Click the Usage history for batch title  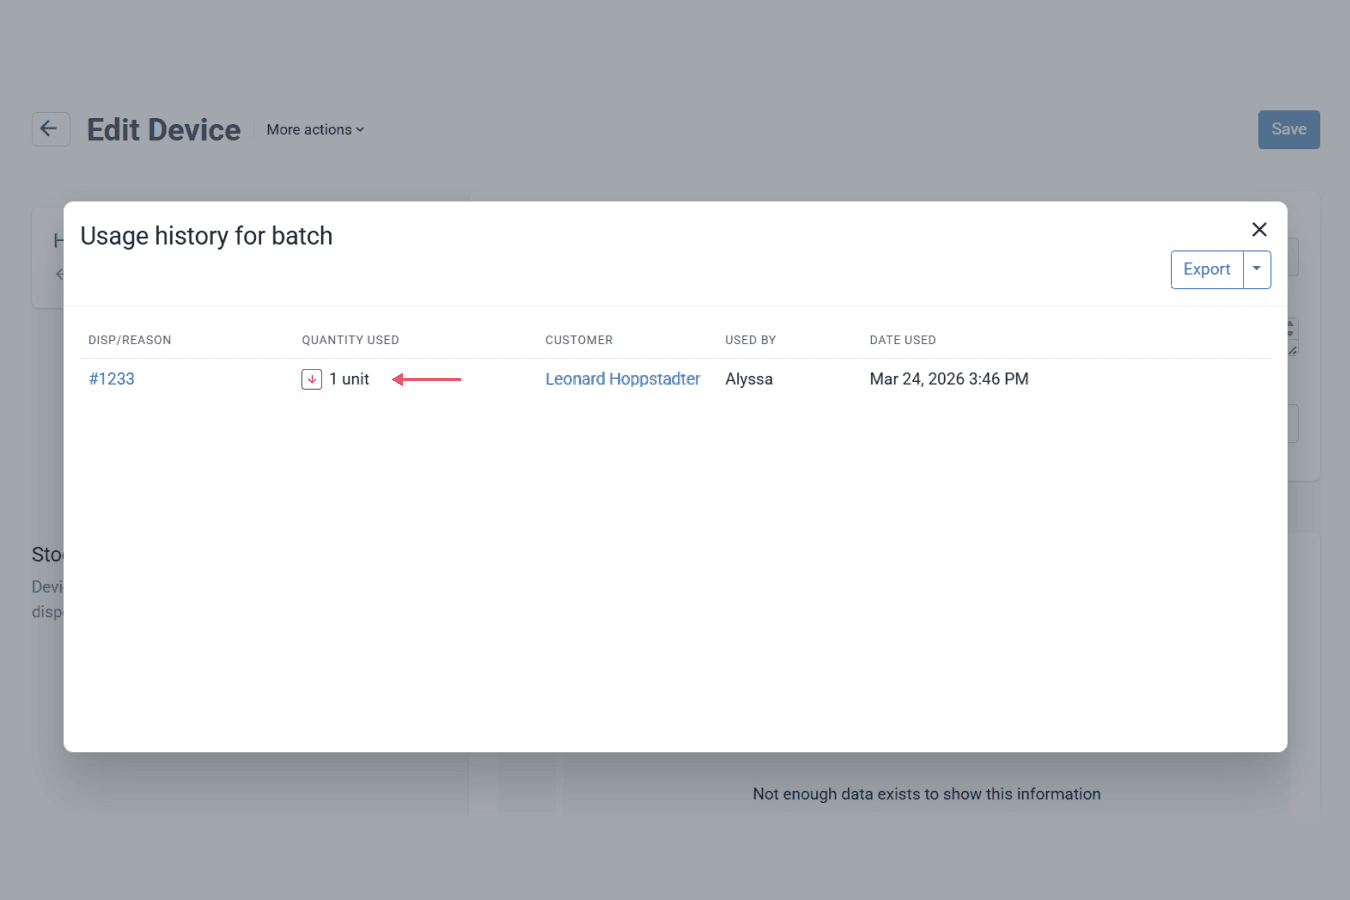206,236
